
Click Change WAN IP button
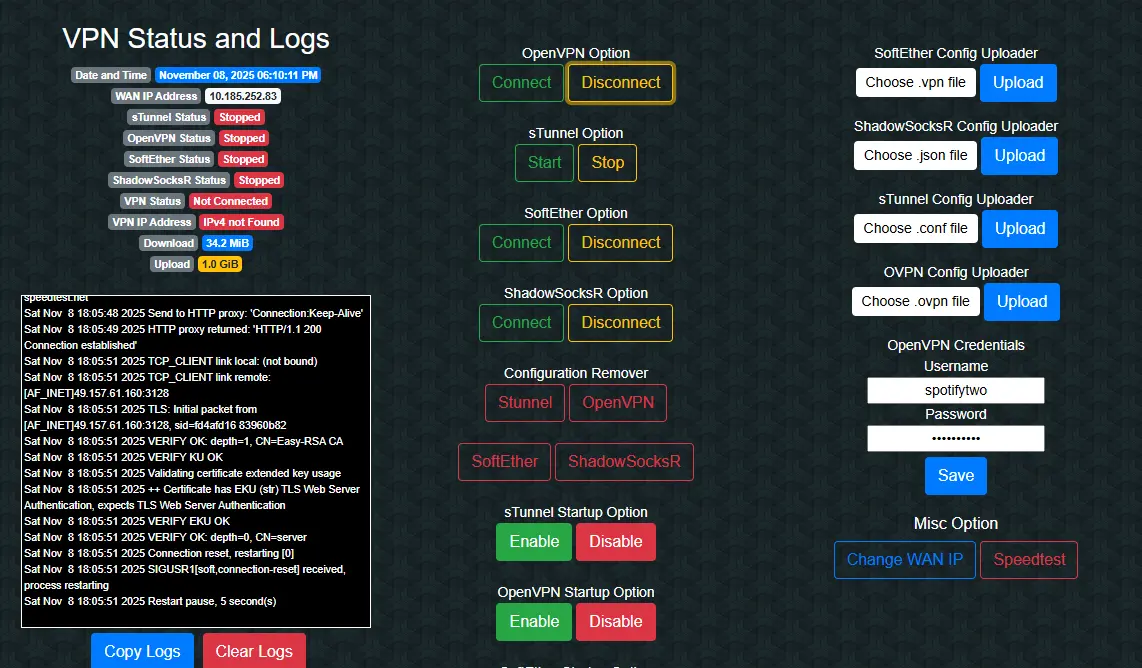tap(905, 559)
